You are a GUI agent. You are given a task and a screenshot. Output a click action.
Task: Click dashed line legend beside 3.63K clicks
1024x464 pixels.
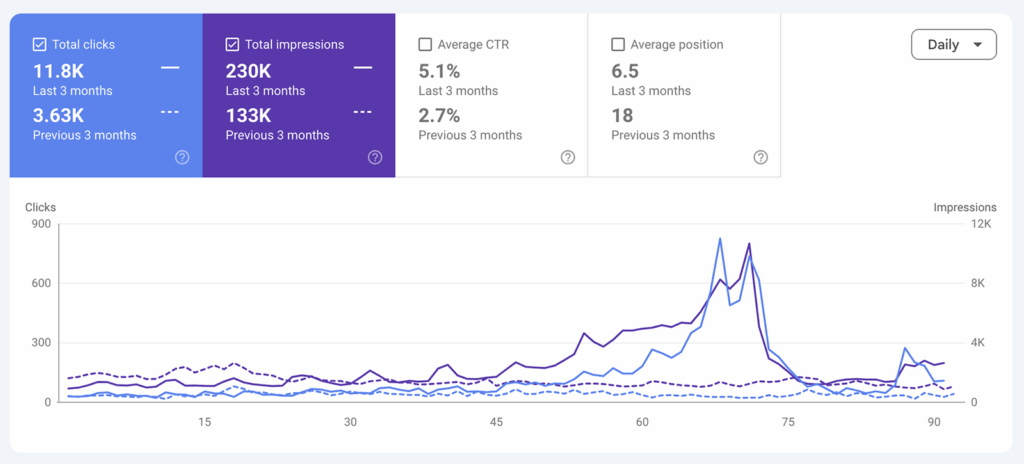coord(170,112)
